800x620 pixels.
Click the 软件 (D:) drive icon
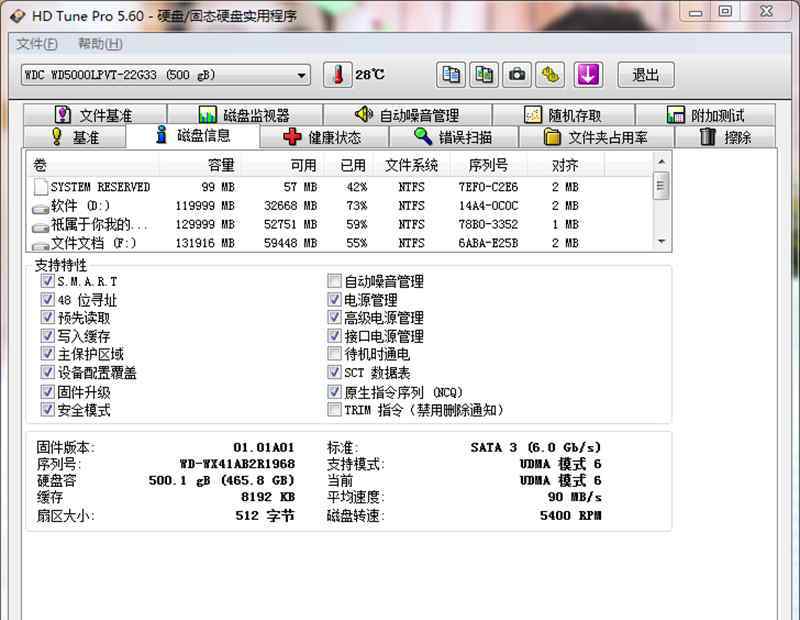(x=40, y=208)
